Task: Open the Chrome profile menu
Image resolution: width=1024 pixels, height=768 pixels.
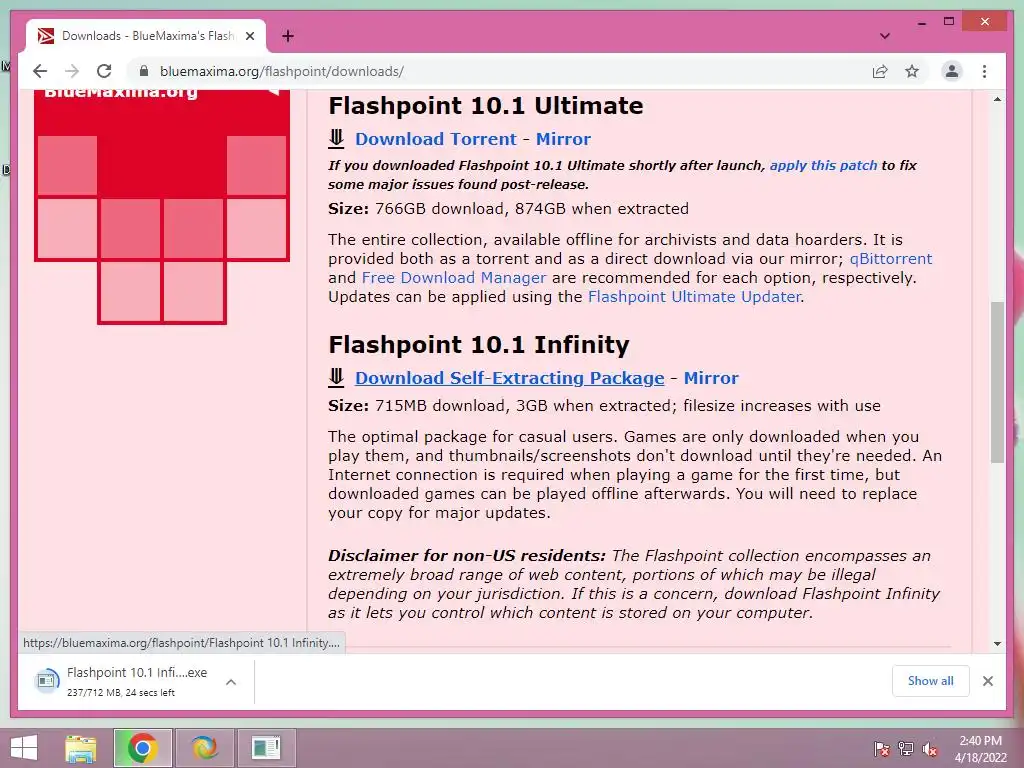Action: (952, 71)
